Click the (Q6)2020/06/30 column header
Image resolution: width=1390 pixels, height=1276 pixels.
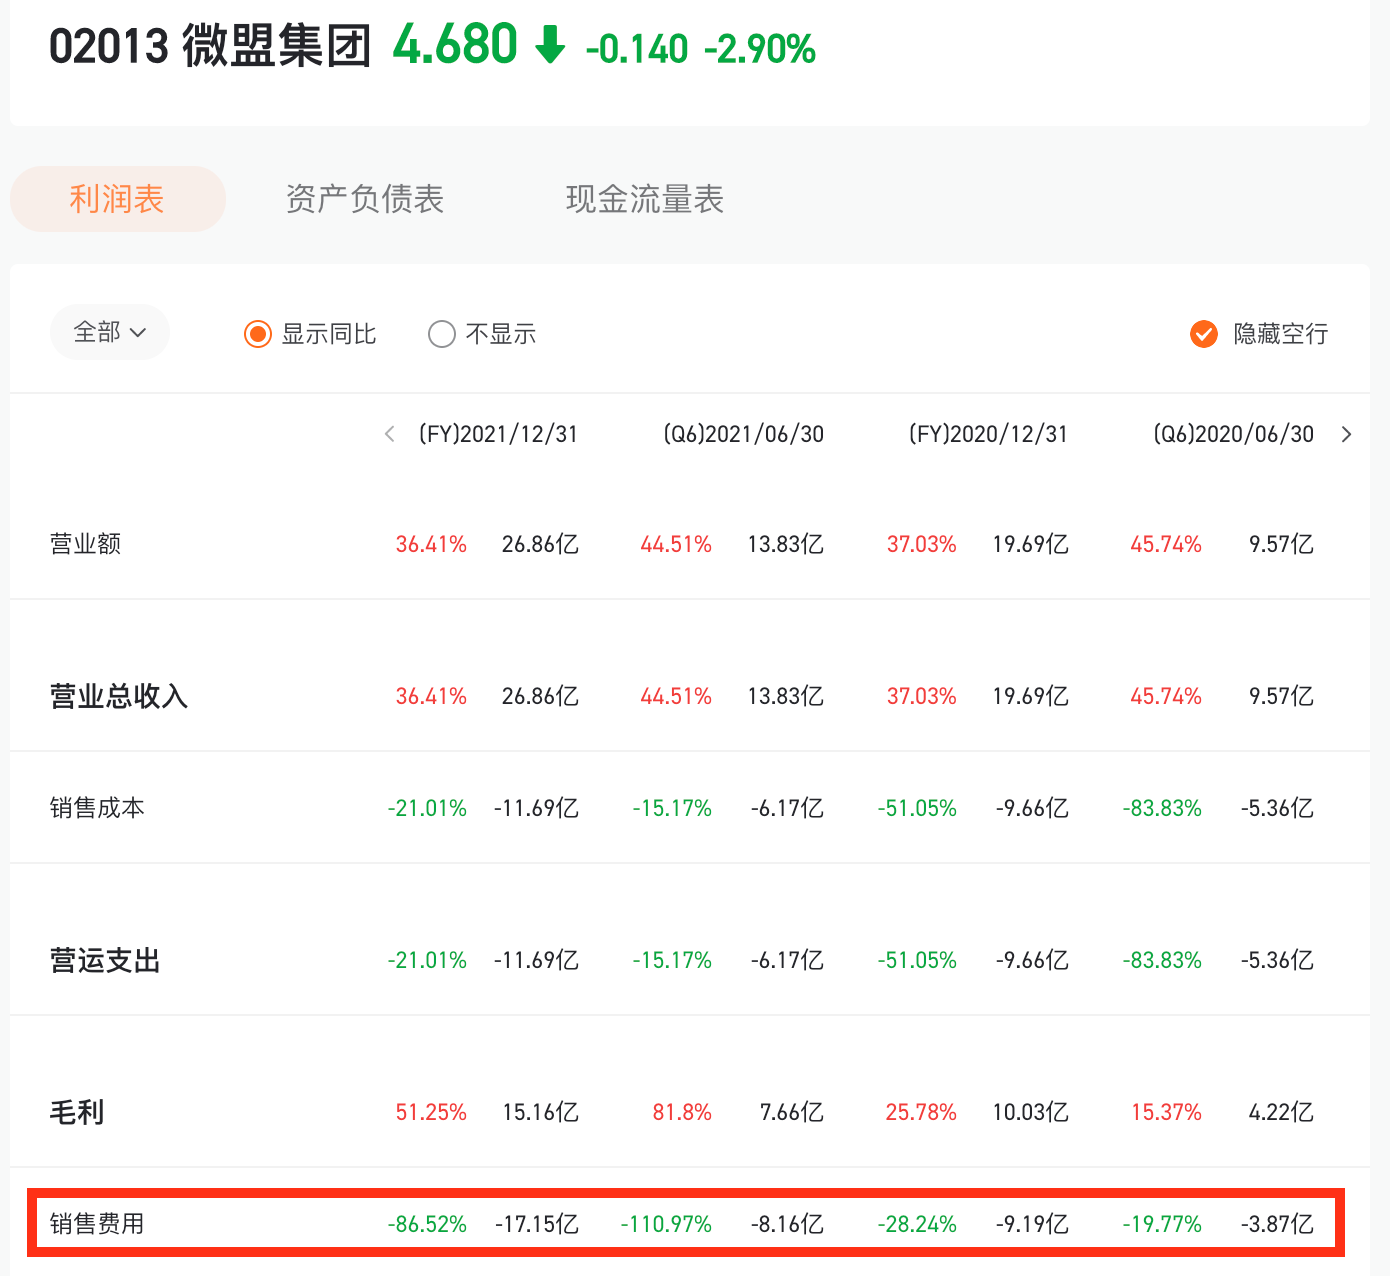(1234, 434)
